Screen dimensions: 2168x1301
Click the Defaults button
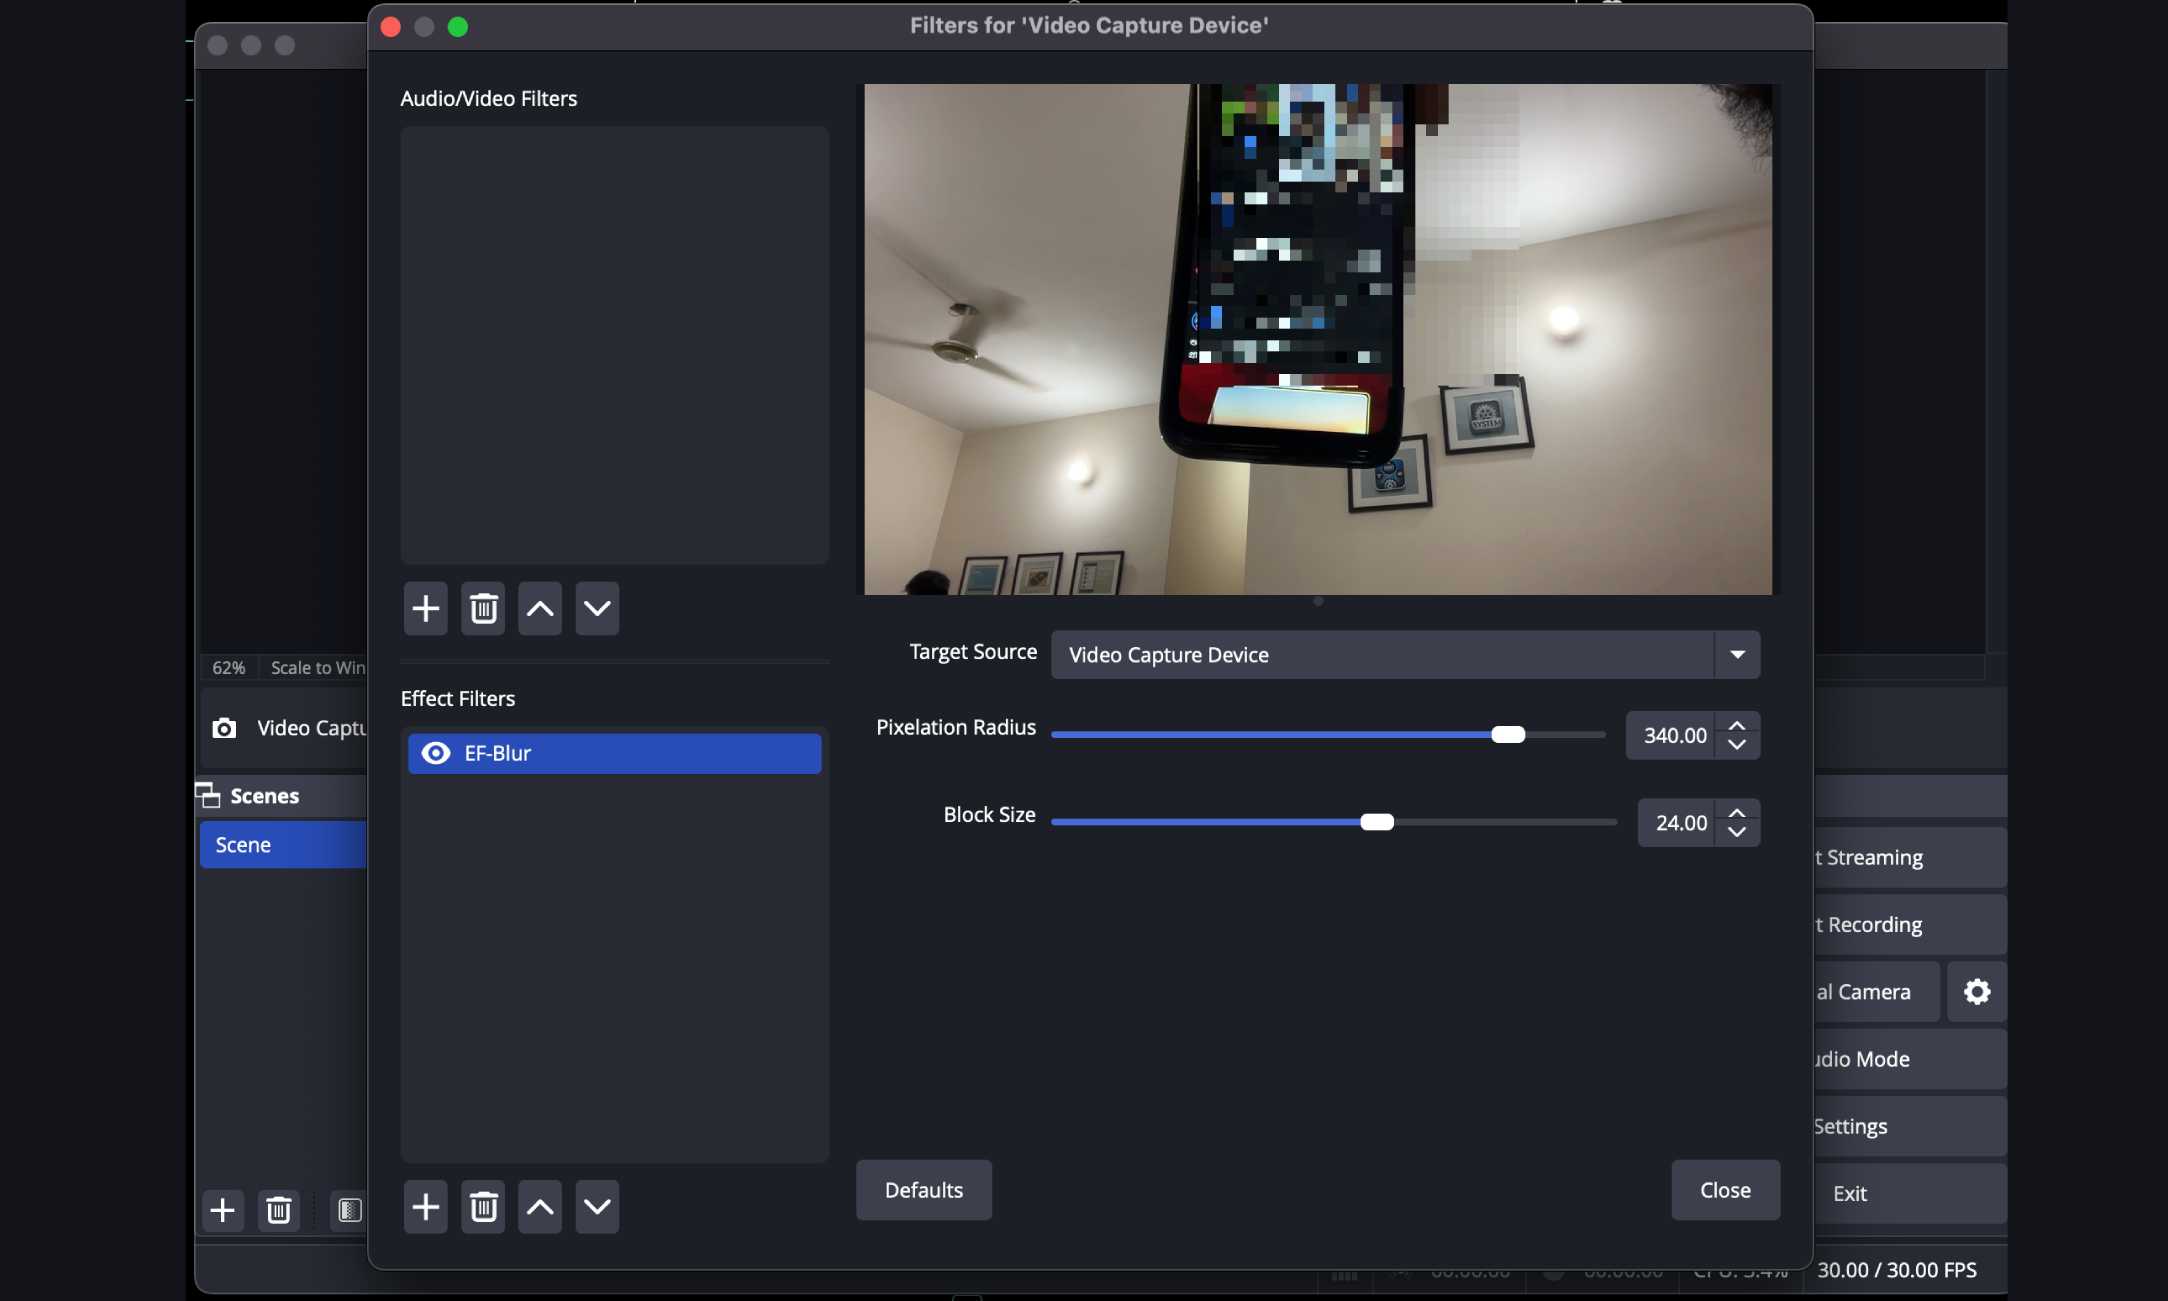click(x=922, y=1190)
